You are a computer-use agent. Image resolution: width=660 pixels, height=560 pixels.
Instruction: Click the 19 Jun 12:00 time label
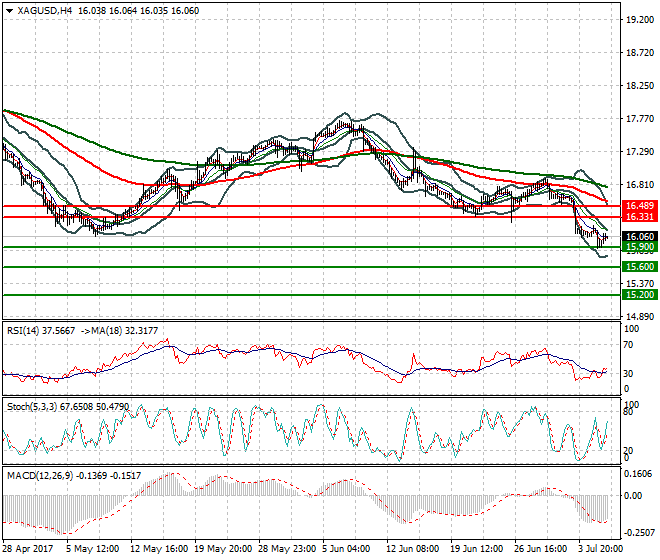coord(477,549)
